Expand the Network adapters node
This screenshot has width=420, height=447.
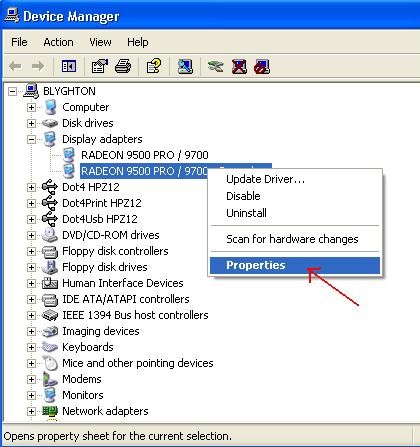click(x=31, y=411)
